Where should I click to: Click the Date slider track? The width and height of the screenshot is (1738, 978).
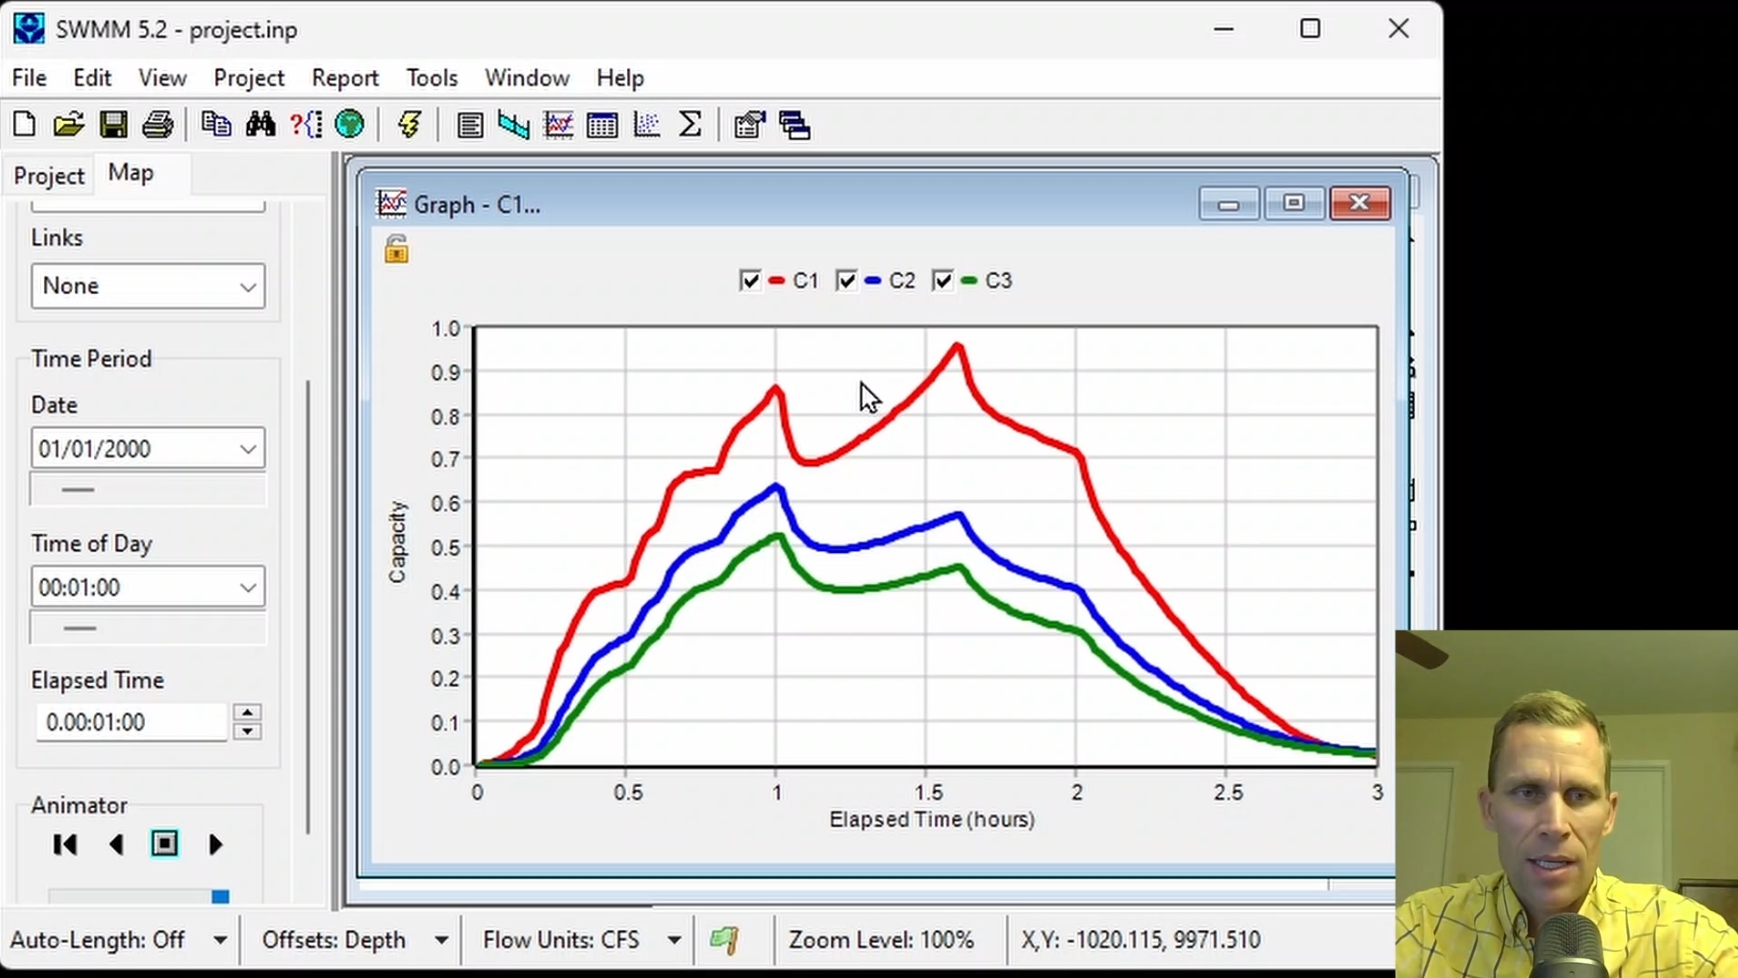pyautogui.click(x=148, y=490)
